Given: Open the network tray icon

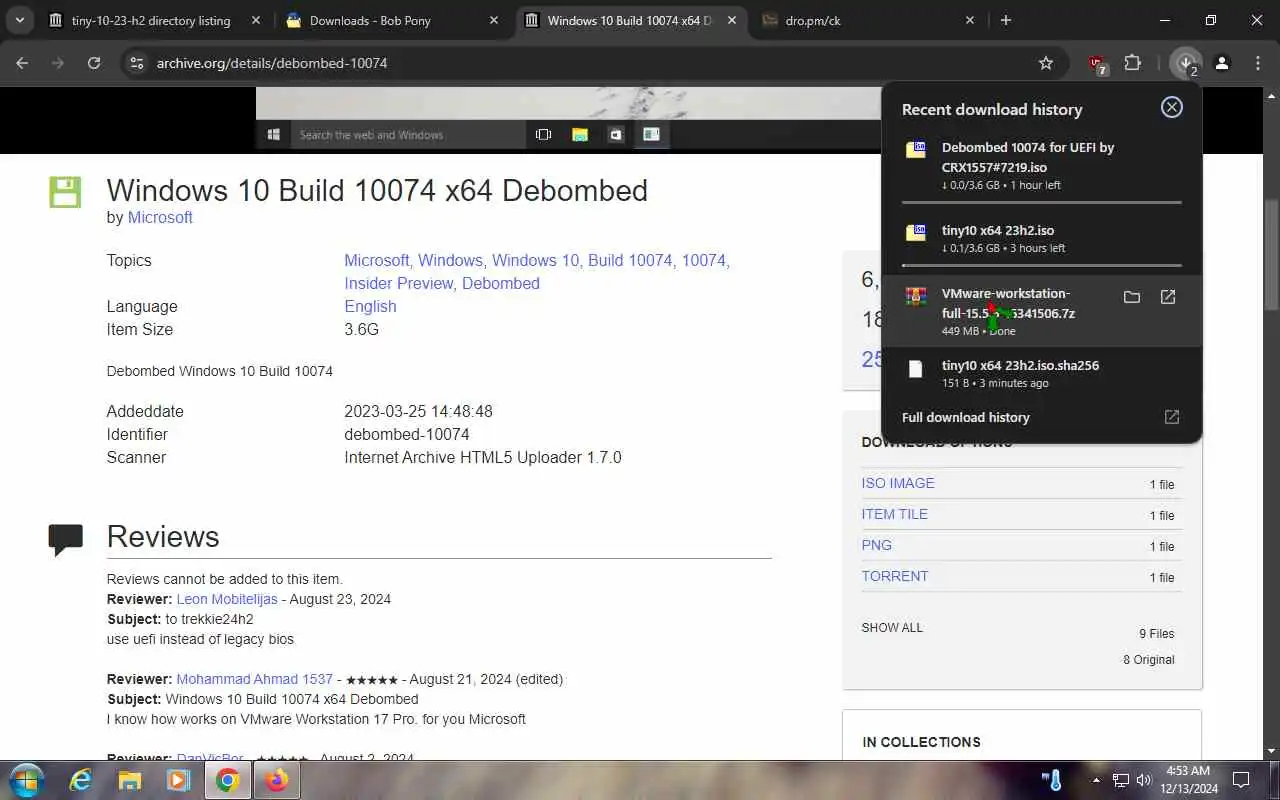Looking at the screenshot, I should point(1121,780).
